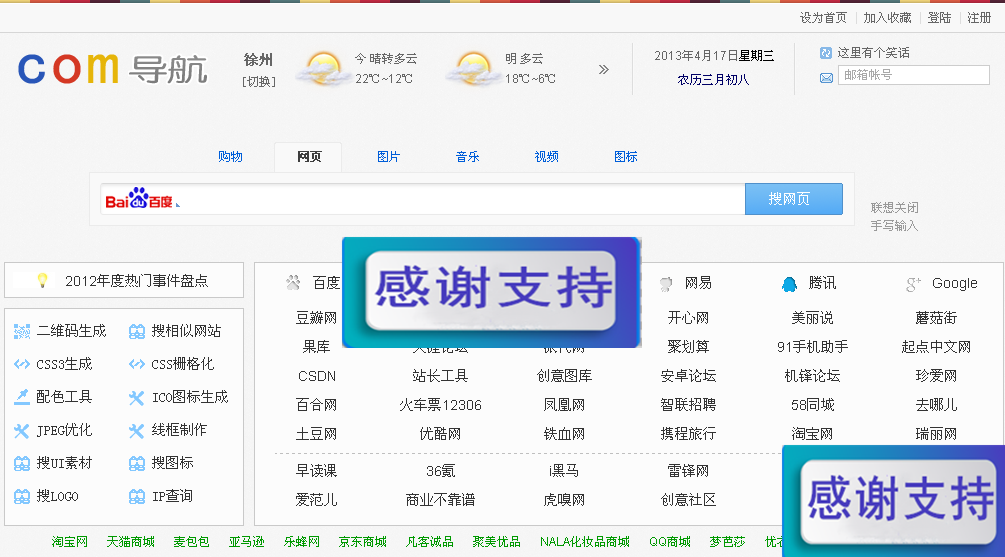This screenshot has width=1005, height=557.
Task: Open the 亚马逊 link in bottom bar
Action: tap(247, 542)
